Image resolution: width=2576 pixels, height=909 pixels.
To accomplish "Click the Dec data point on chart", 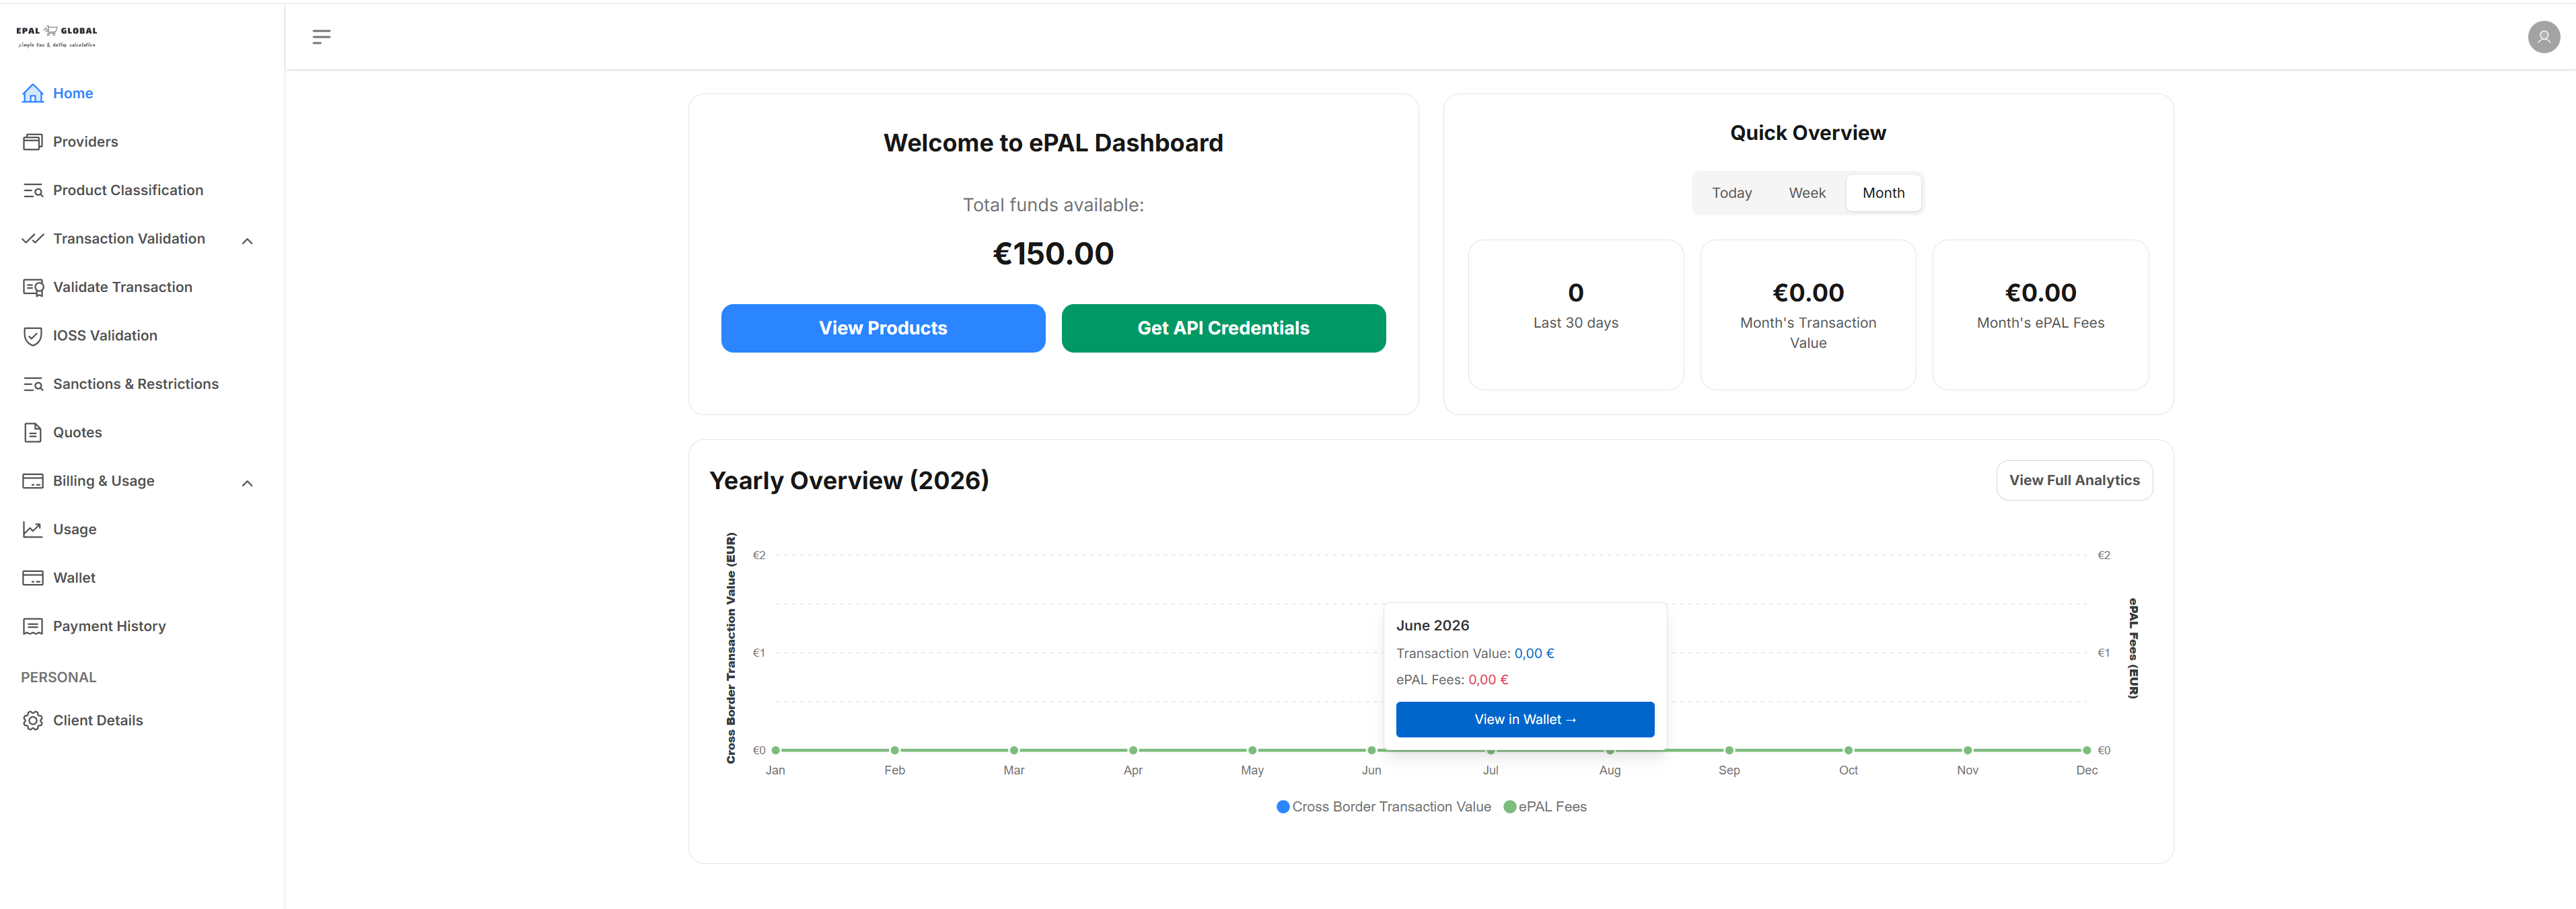I will tap(2086, 751).
